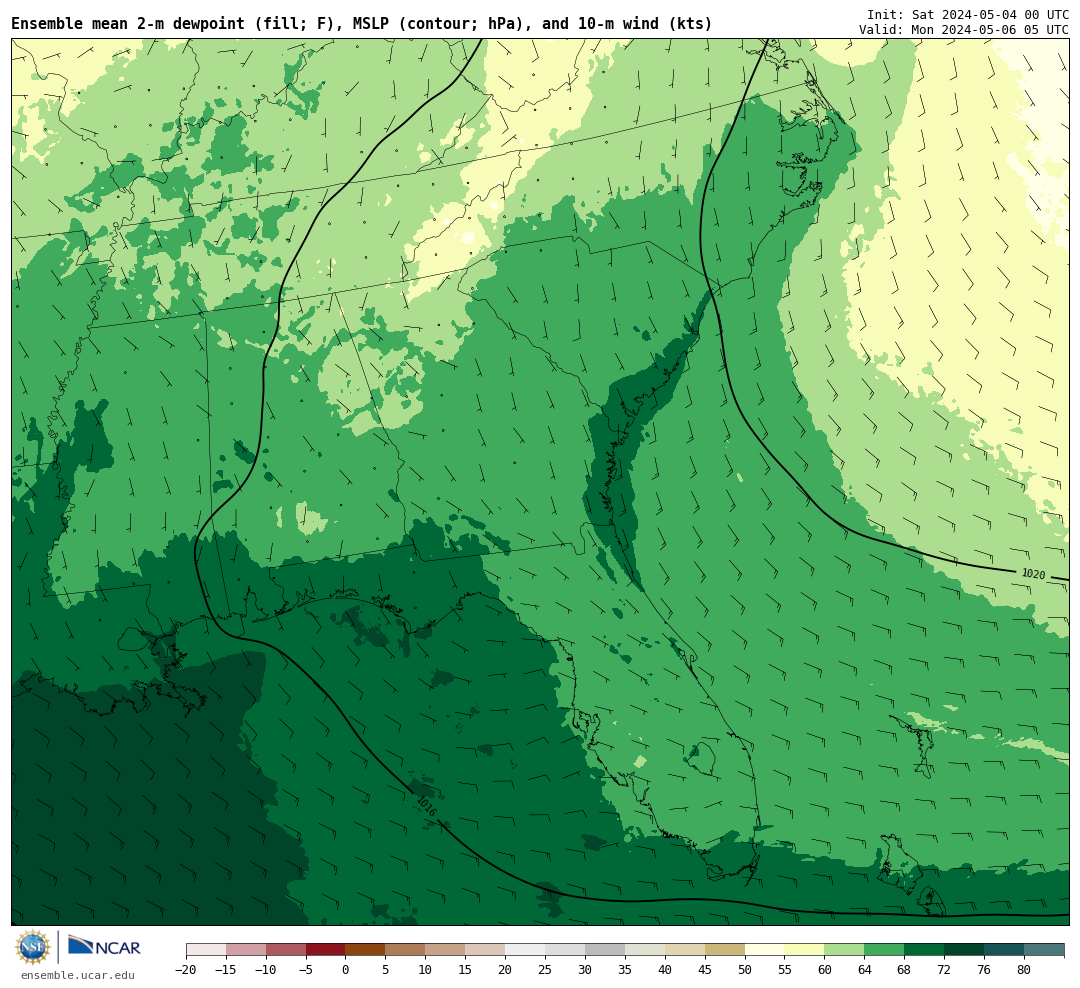This screenshot has width=1080, height=988.
Task: Click the colorbar swatch between 15 and 20
Action: point(486,950)
